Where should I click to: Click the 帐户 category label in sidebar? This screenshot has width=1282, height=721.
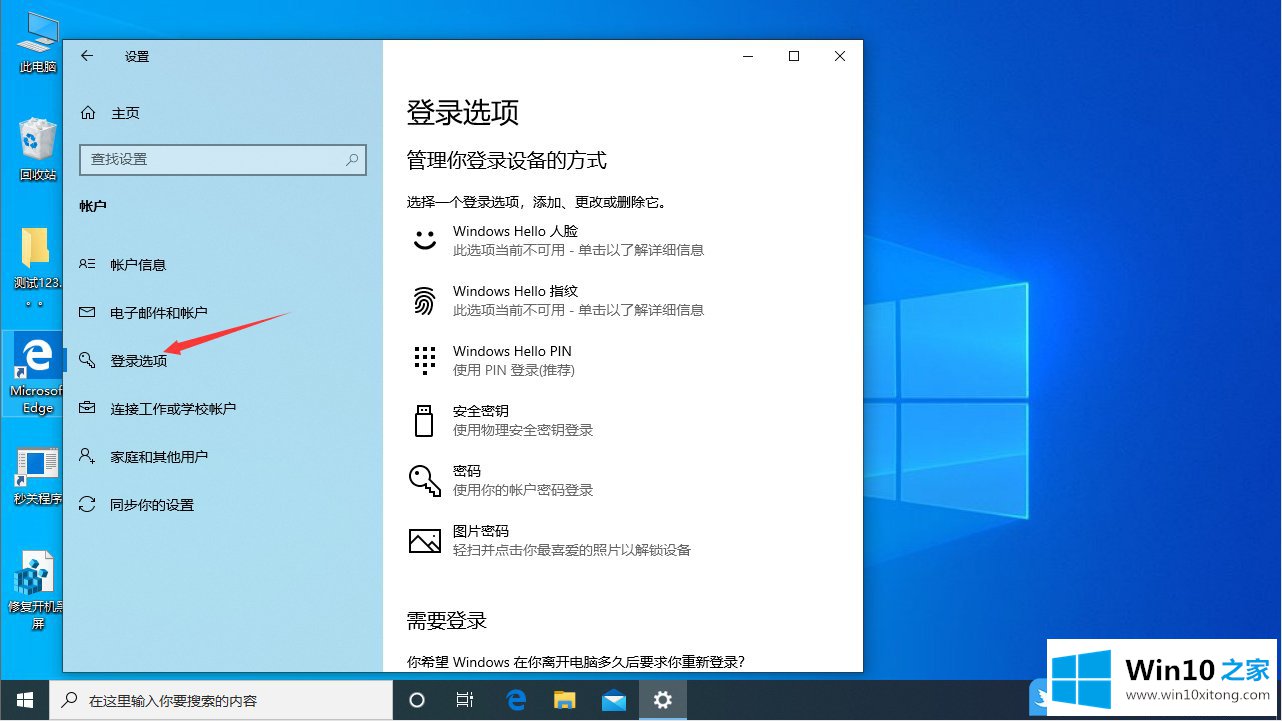click(x=93, y=206)
